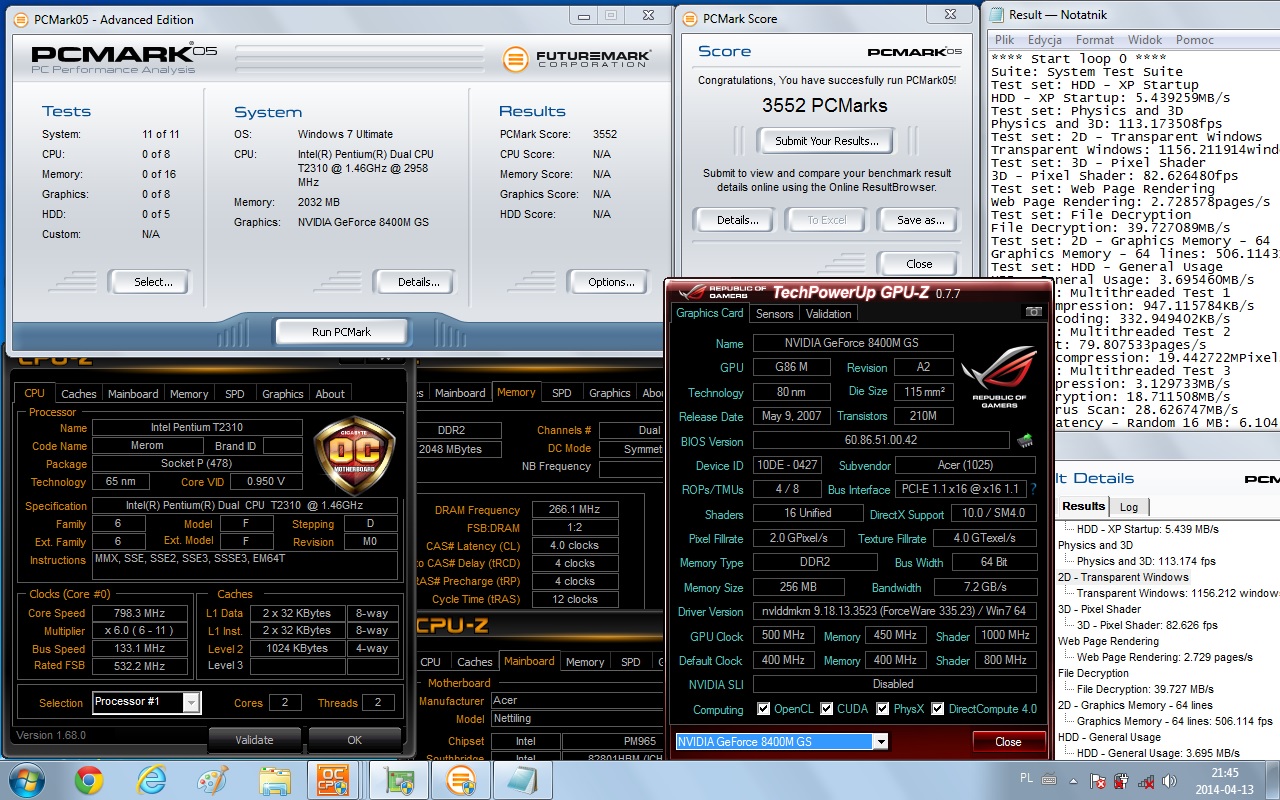Open Windows Explorer from the taskbar

click(274, 780)
